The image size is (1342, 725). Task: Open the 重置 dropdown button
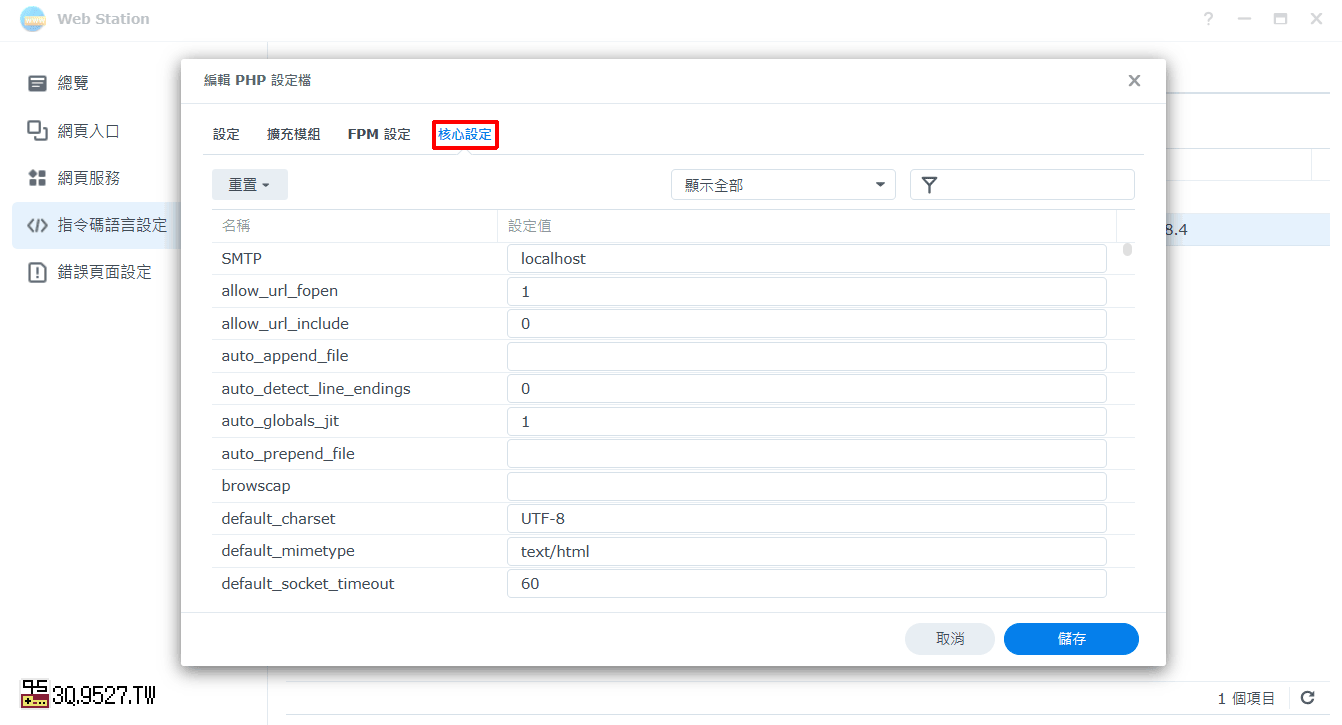250,185
